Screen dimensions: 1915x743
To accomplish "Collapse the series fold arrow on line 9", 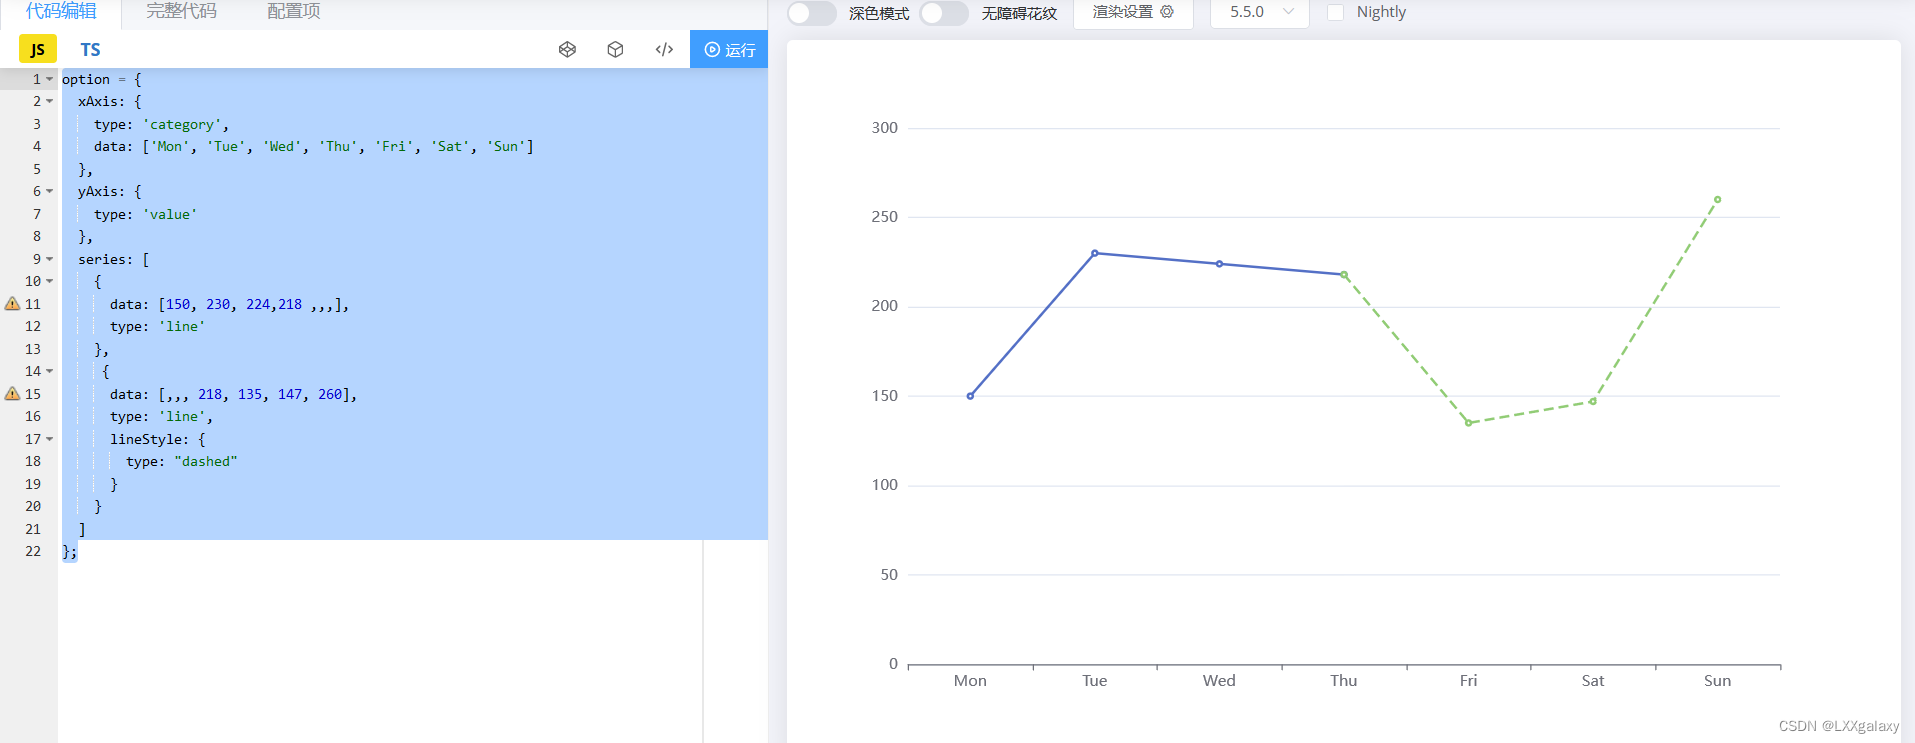I will (49, 259).
